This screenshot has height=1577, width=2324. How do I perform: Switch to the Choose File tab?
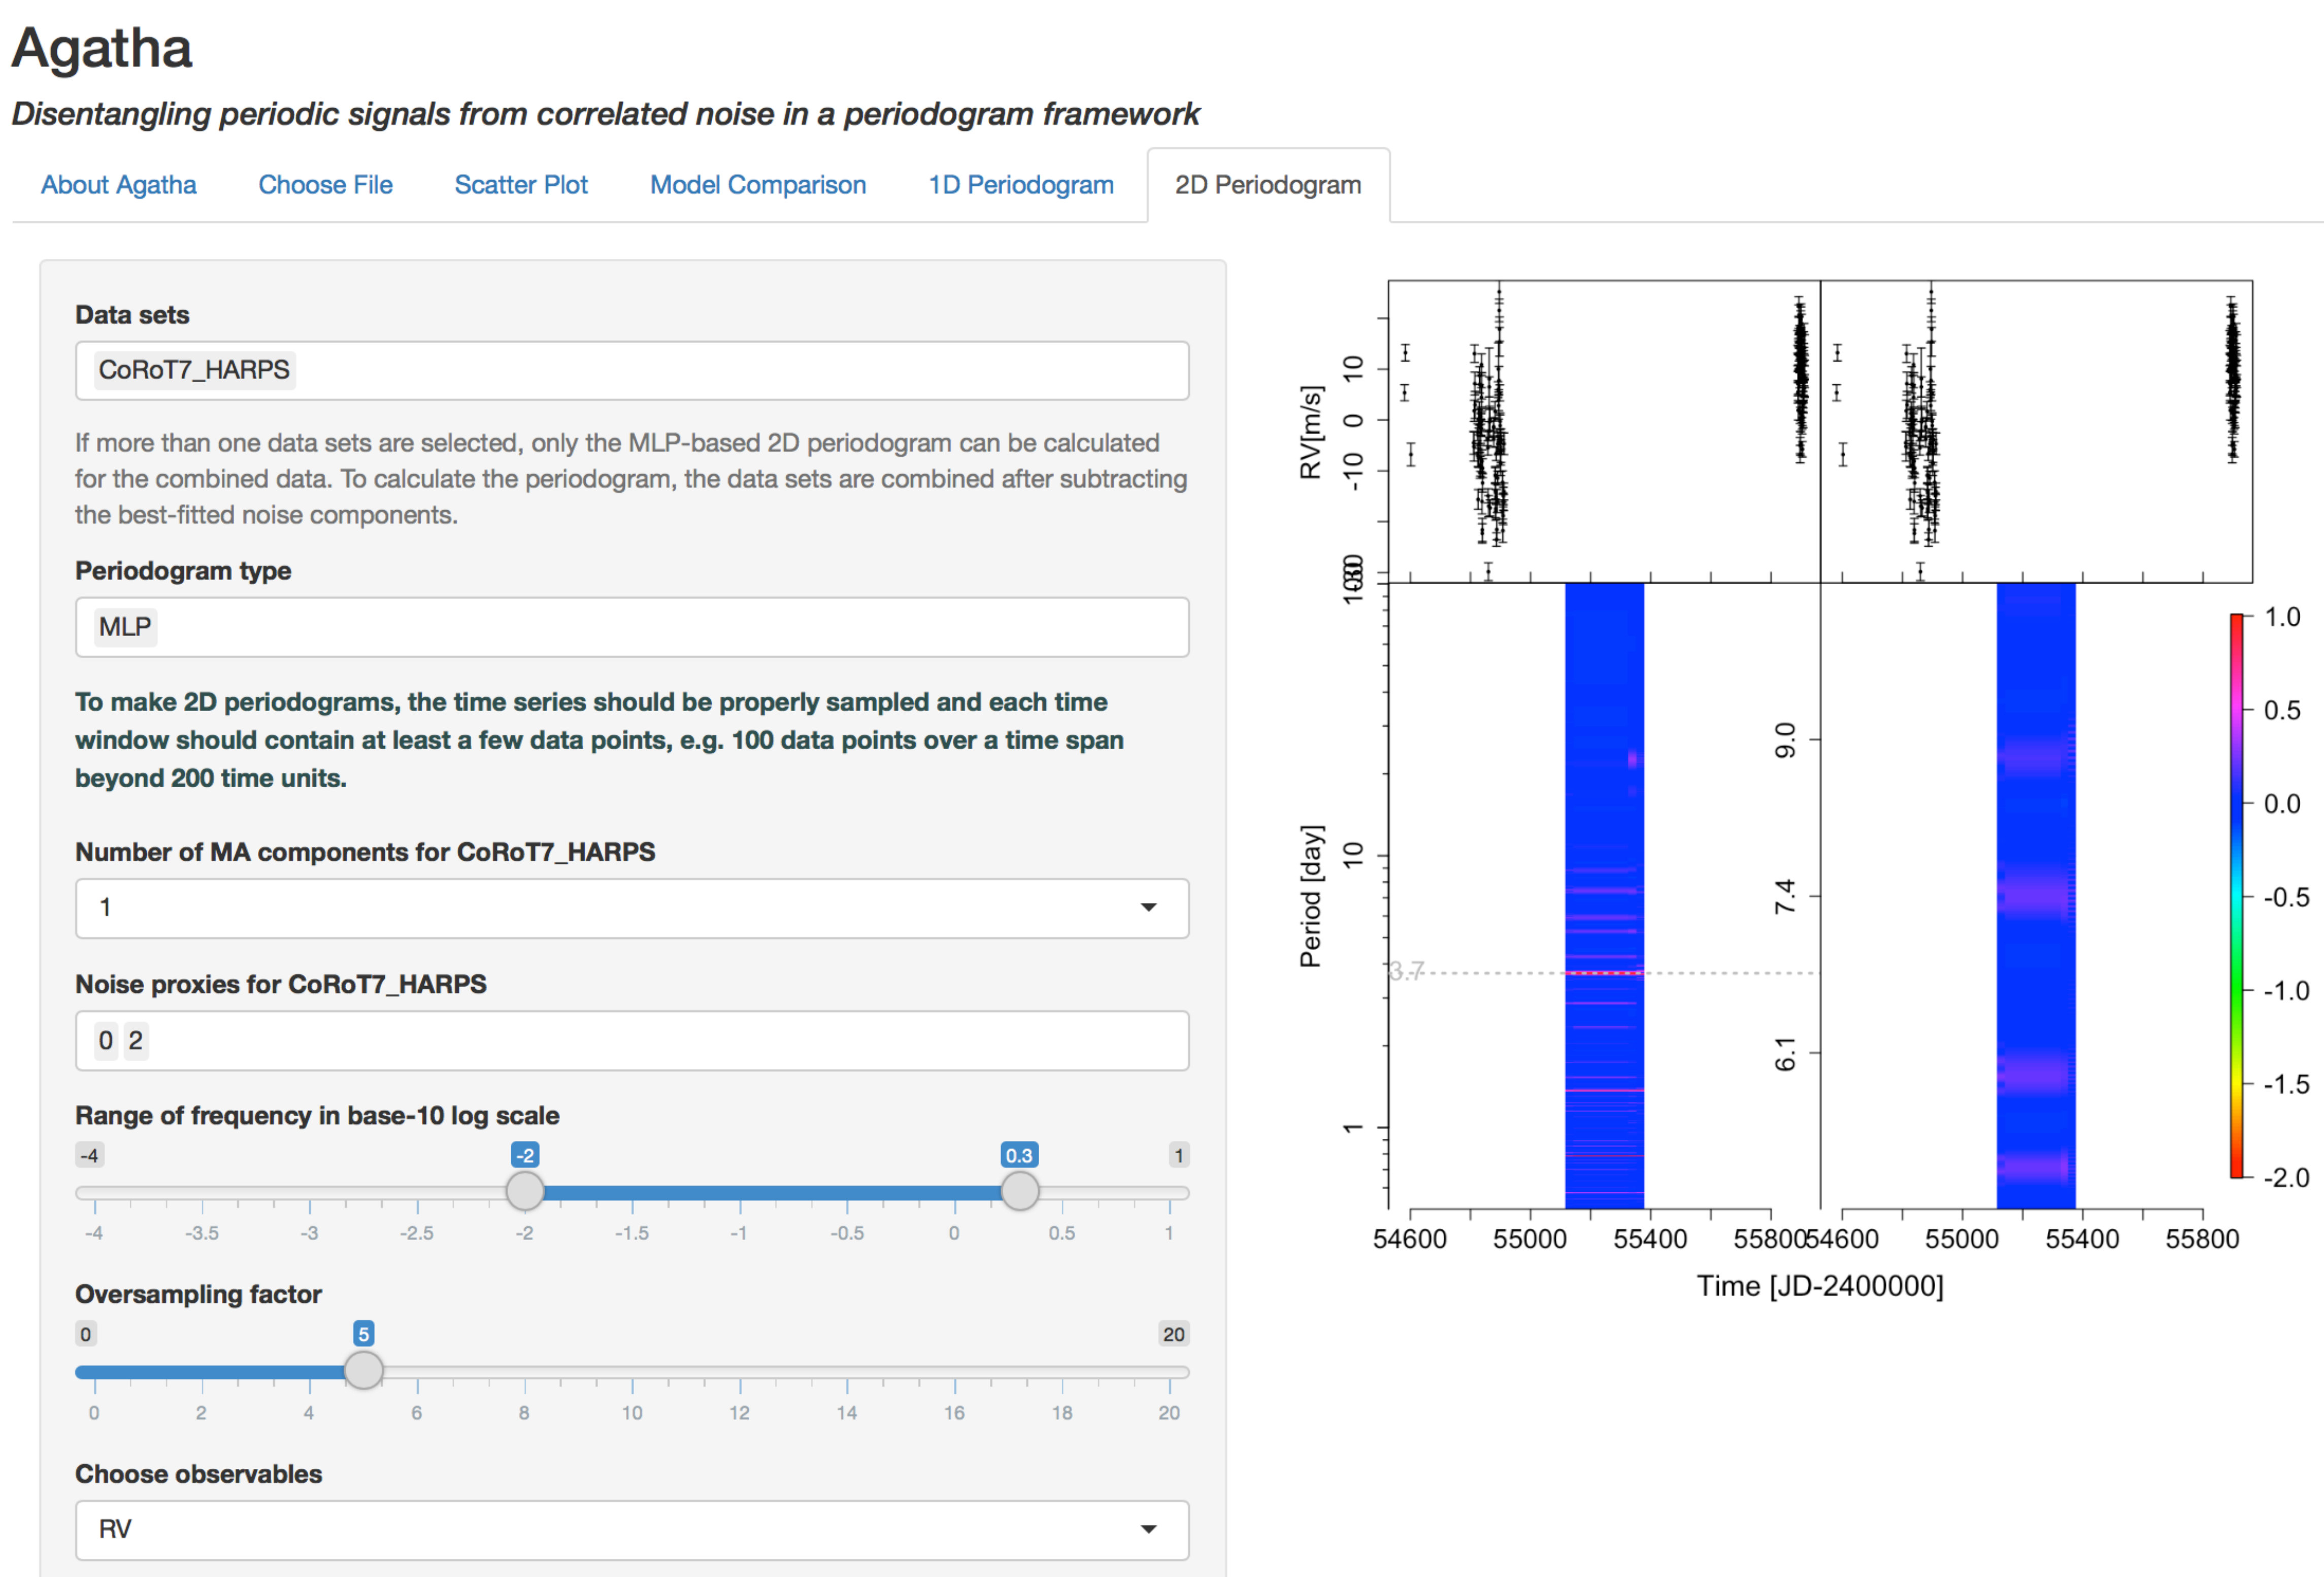point(325,185)
